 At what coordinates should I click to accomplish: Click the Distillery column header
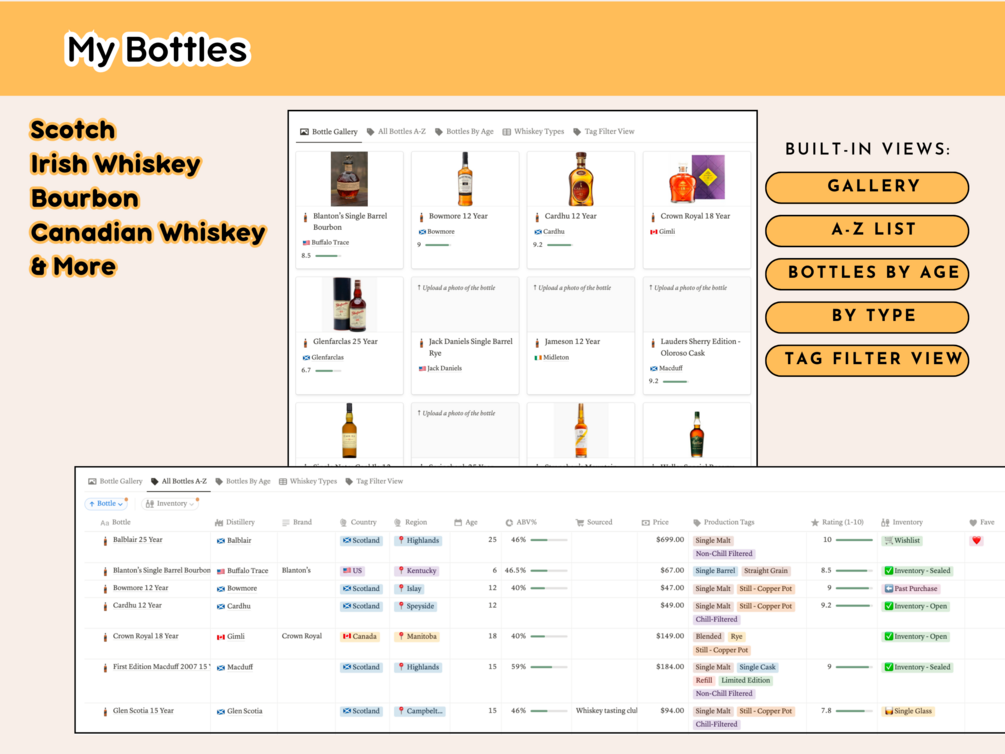[235, 523]
